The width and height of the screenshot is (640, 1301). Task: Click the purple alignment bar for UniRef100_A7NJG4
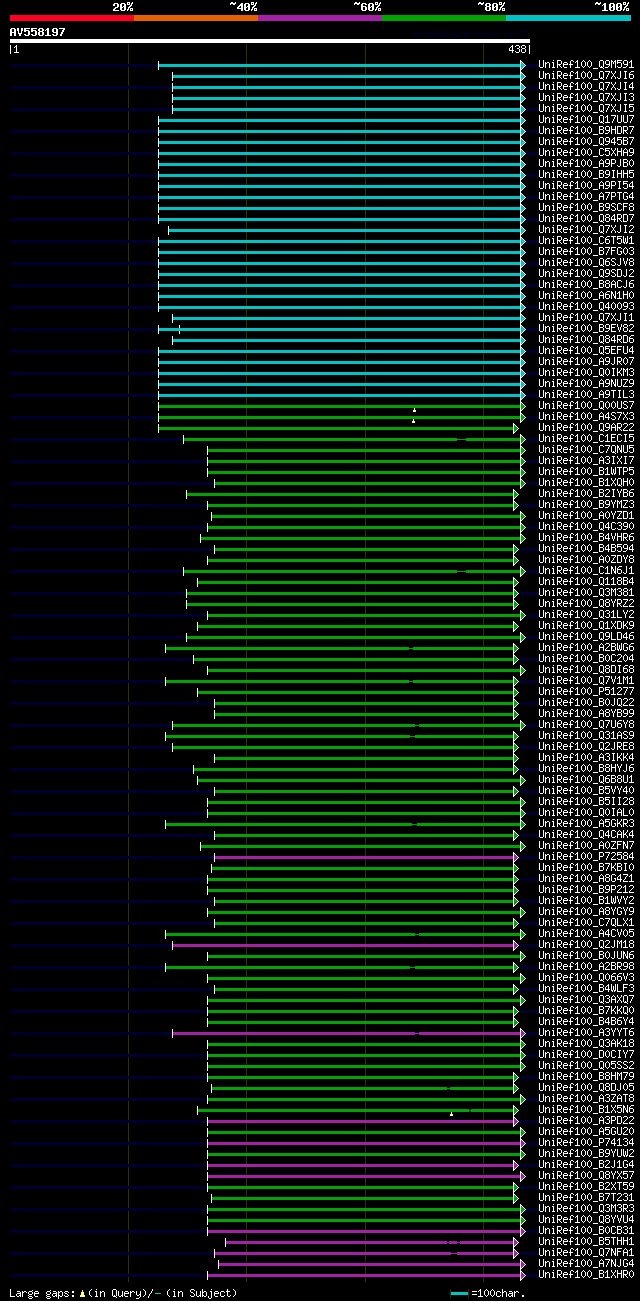[371, 1264]
